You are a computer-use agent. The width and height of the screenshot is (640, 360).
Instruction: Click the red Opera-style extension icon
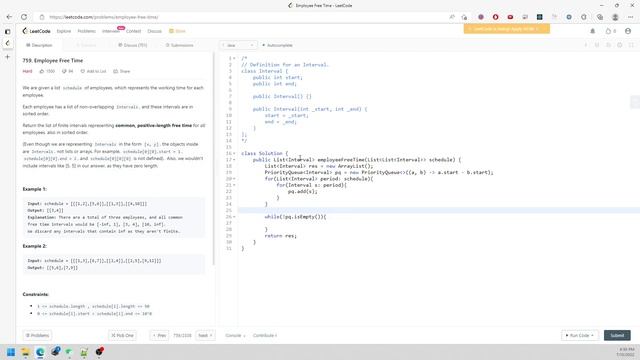coord(496,17)
